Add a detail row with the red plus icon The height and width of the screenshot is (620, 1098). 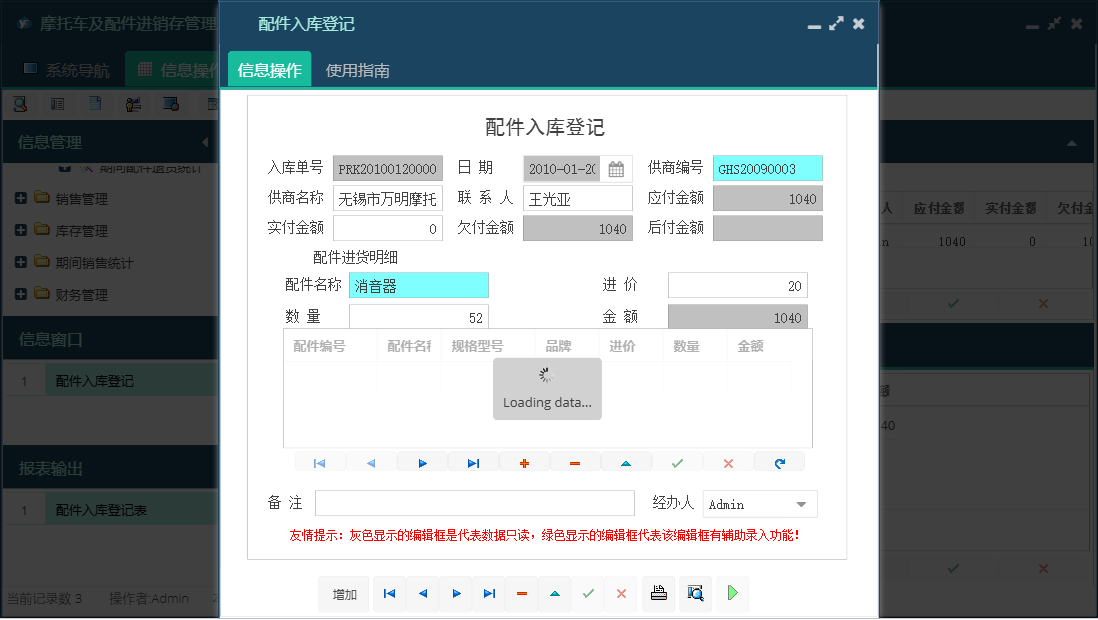(524, 461)
